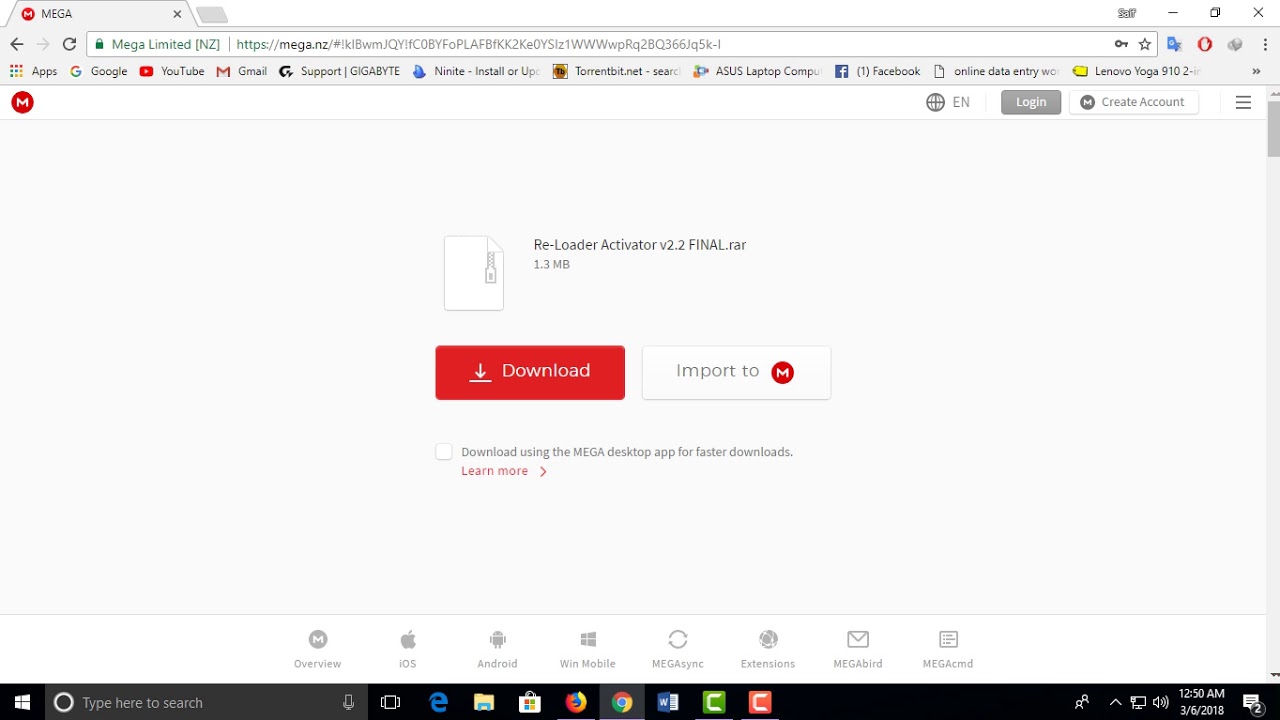The width and height of the screenshot is (1280, 720).
Task: Open the Google bookmark
Action: 99,71
